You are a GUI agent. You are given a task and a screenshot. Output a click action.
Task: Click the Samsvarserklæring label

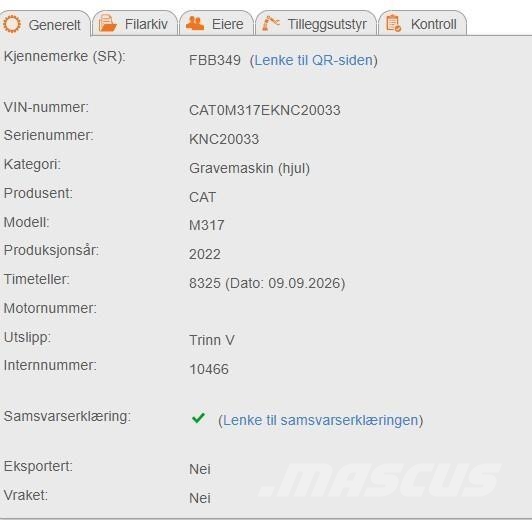(x=67, y=417)
